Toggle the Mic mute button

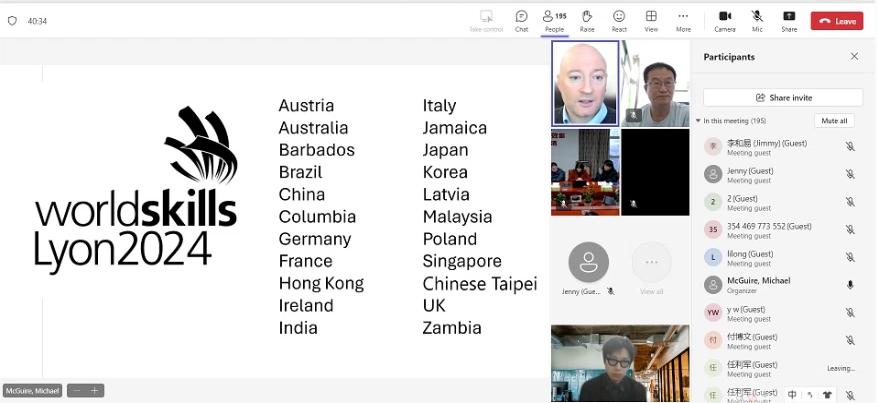pyautogui.click(x=757, y=20)
